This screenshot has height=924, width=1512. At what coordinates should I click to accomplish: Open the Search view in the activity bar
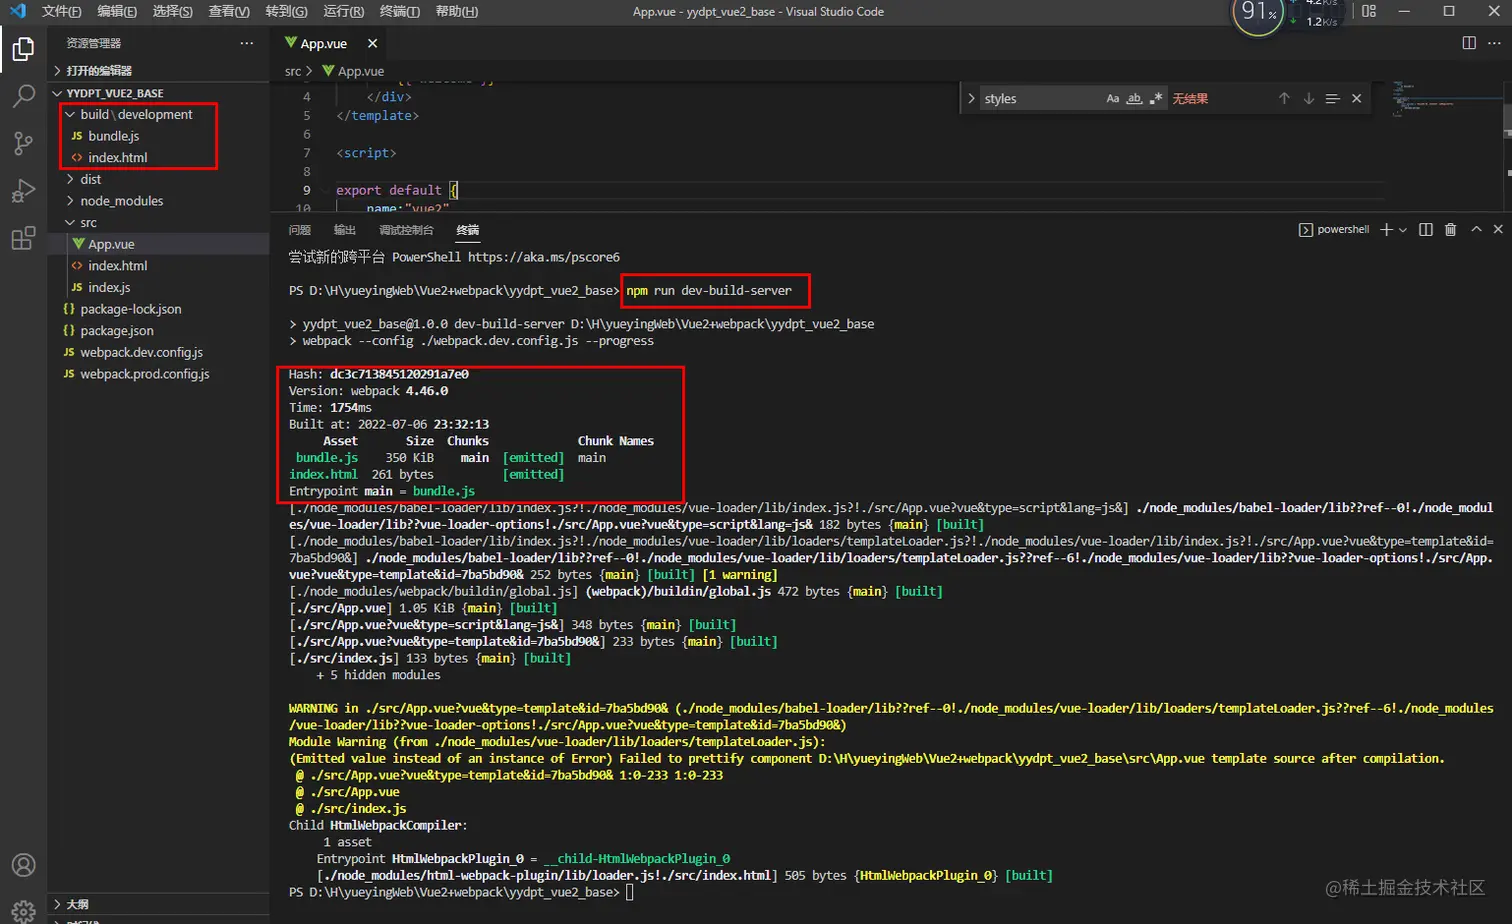[23, 96]
